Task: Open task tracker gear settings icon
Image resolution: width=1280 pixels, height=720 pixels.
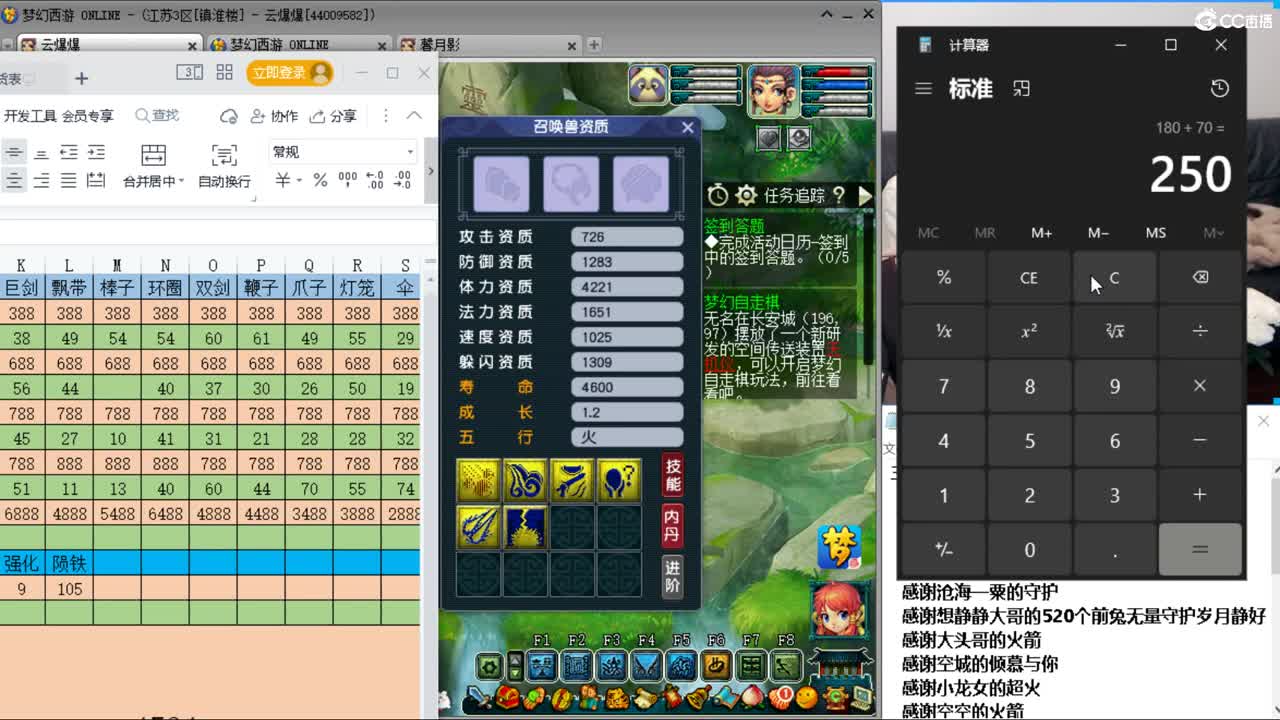Action: [746, 195]
